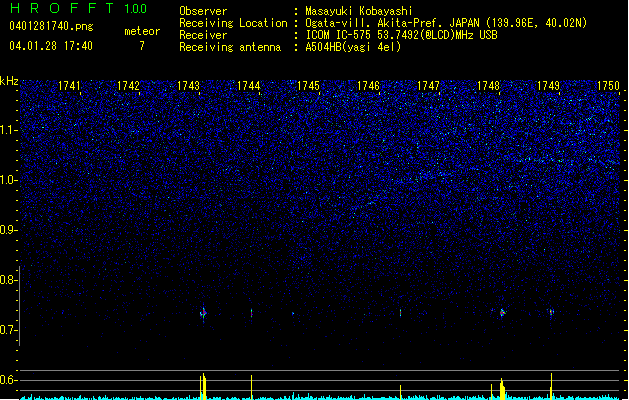Click the meteor count value 7

pyautogui.click(x=142, y=46)
